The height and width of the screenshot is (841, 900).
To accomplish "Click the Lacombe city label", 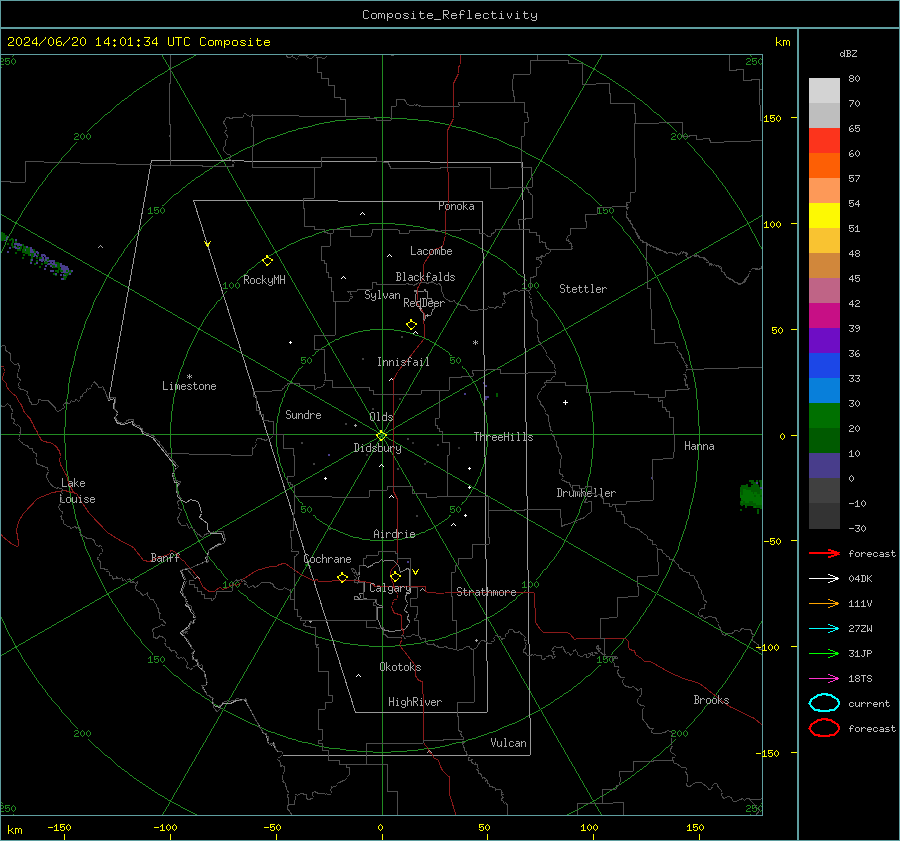I will click(431, 251).
